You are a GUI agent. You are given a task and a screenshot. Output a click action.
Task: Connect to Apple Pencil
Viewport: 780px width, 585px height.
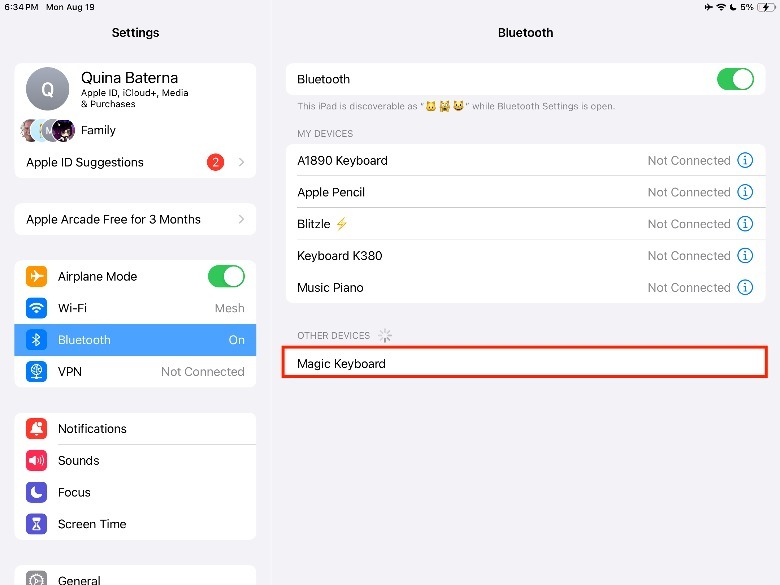coord(525,192)
